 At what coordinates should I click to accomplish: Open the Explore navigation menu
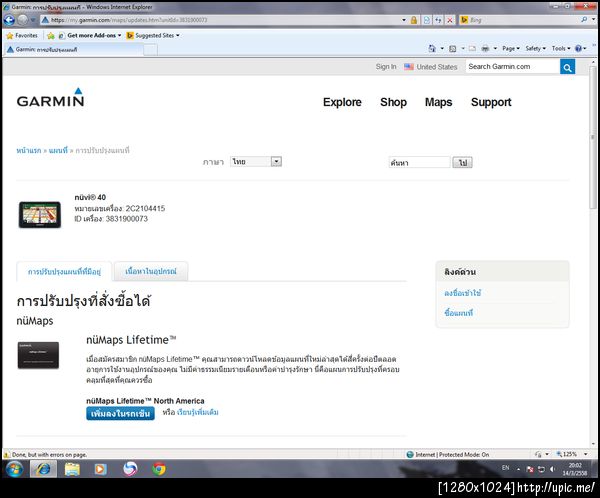[x=342, y=102]
